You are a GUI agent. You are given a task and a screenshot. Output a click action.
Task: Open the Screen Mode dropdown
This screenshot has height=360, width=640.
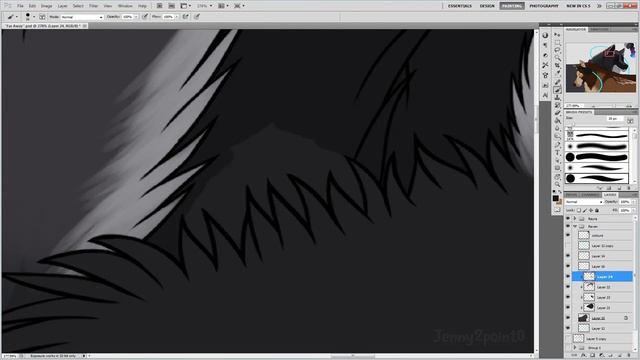click(x=239, y=6)
